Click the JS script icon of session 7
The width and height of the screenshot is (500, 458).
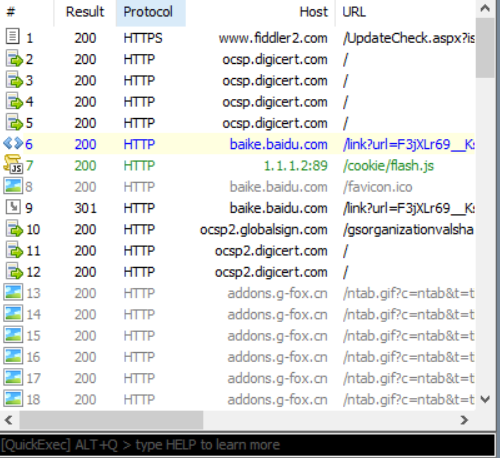pyautogui.click(x=13, y=164)
